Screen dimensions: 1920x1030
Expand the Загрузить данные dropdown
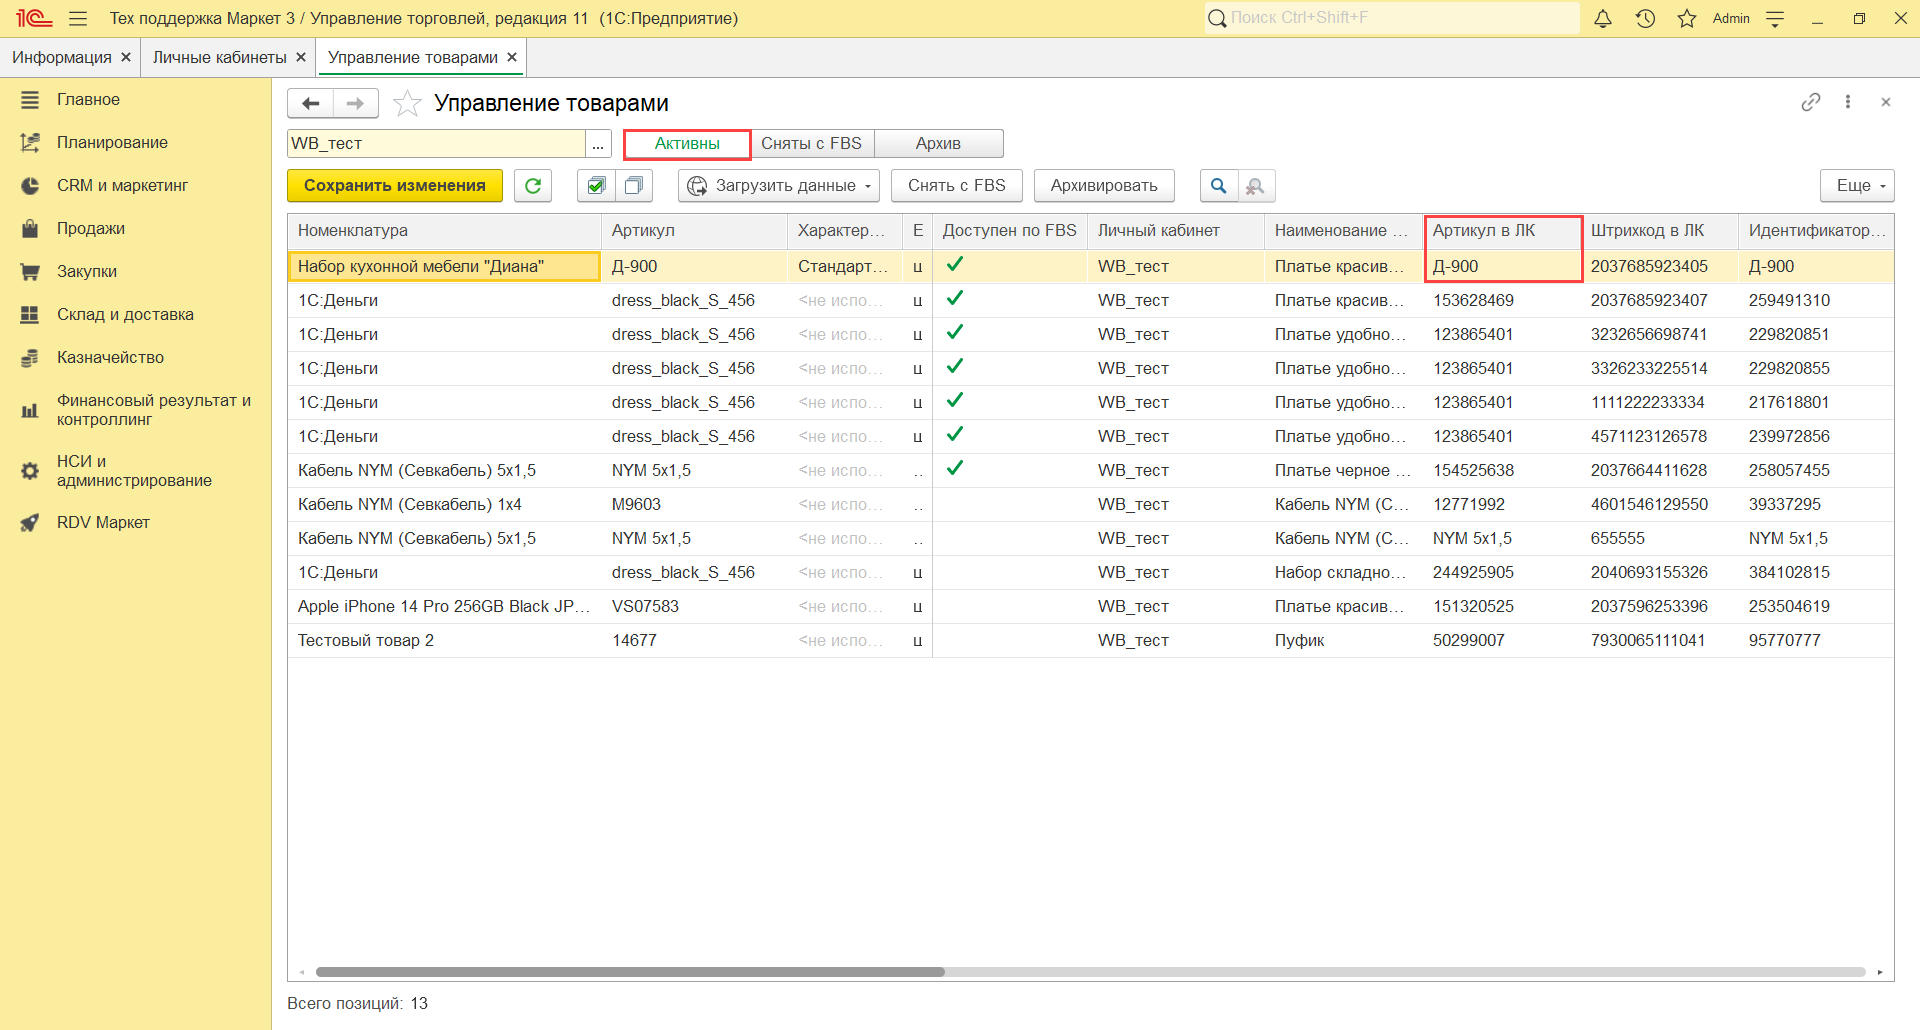click(779, 186)
